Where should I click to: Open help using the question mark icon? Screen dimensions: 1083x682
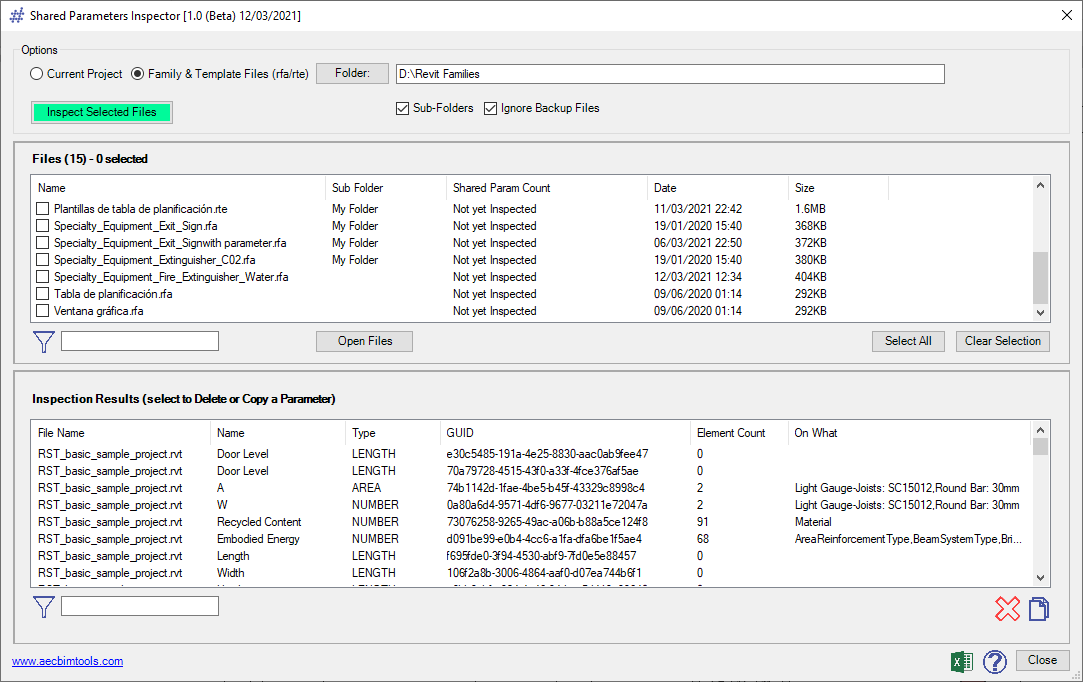994,661
